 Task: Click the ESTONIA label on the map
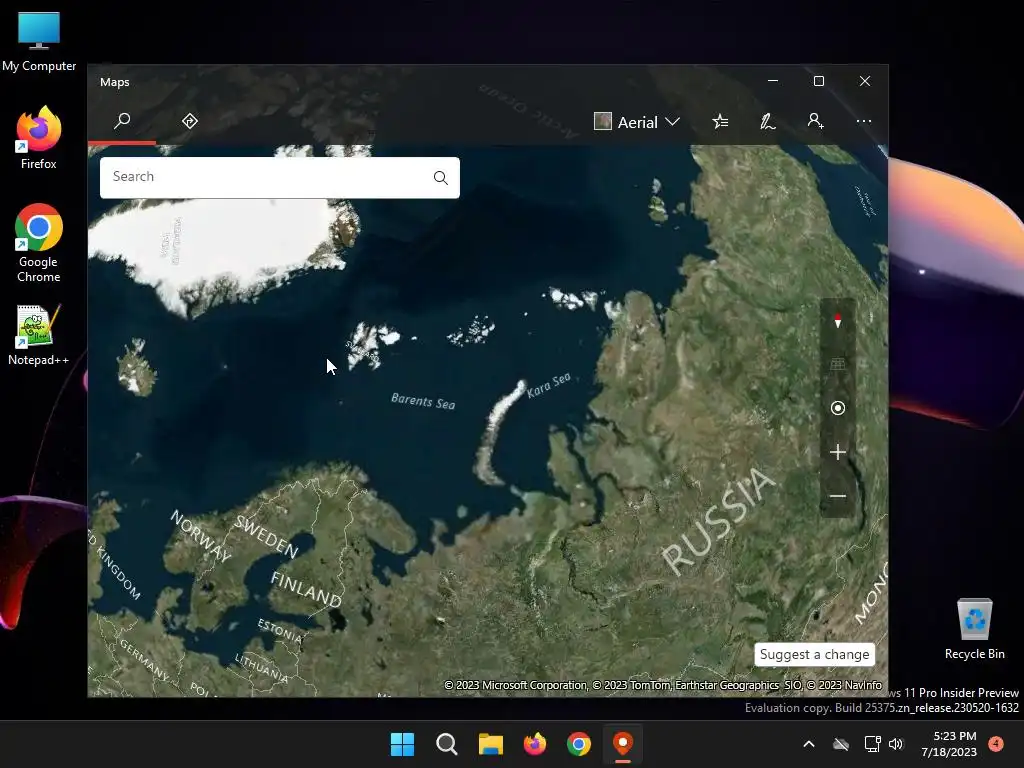[x=280, y=631]
